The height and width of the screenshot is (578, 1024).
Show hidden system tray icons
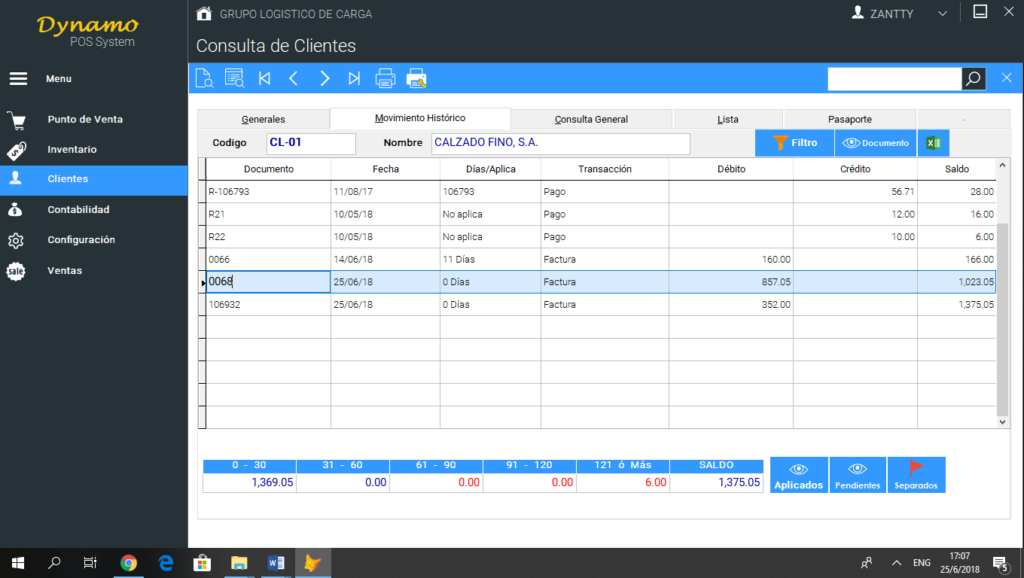click(896, 563)
